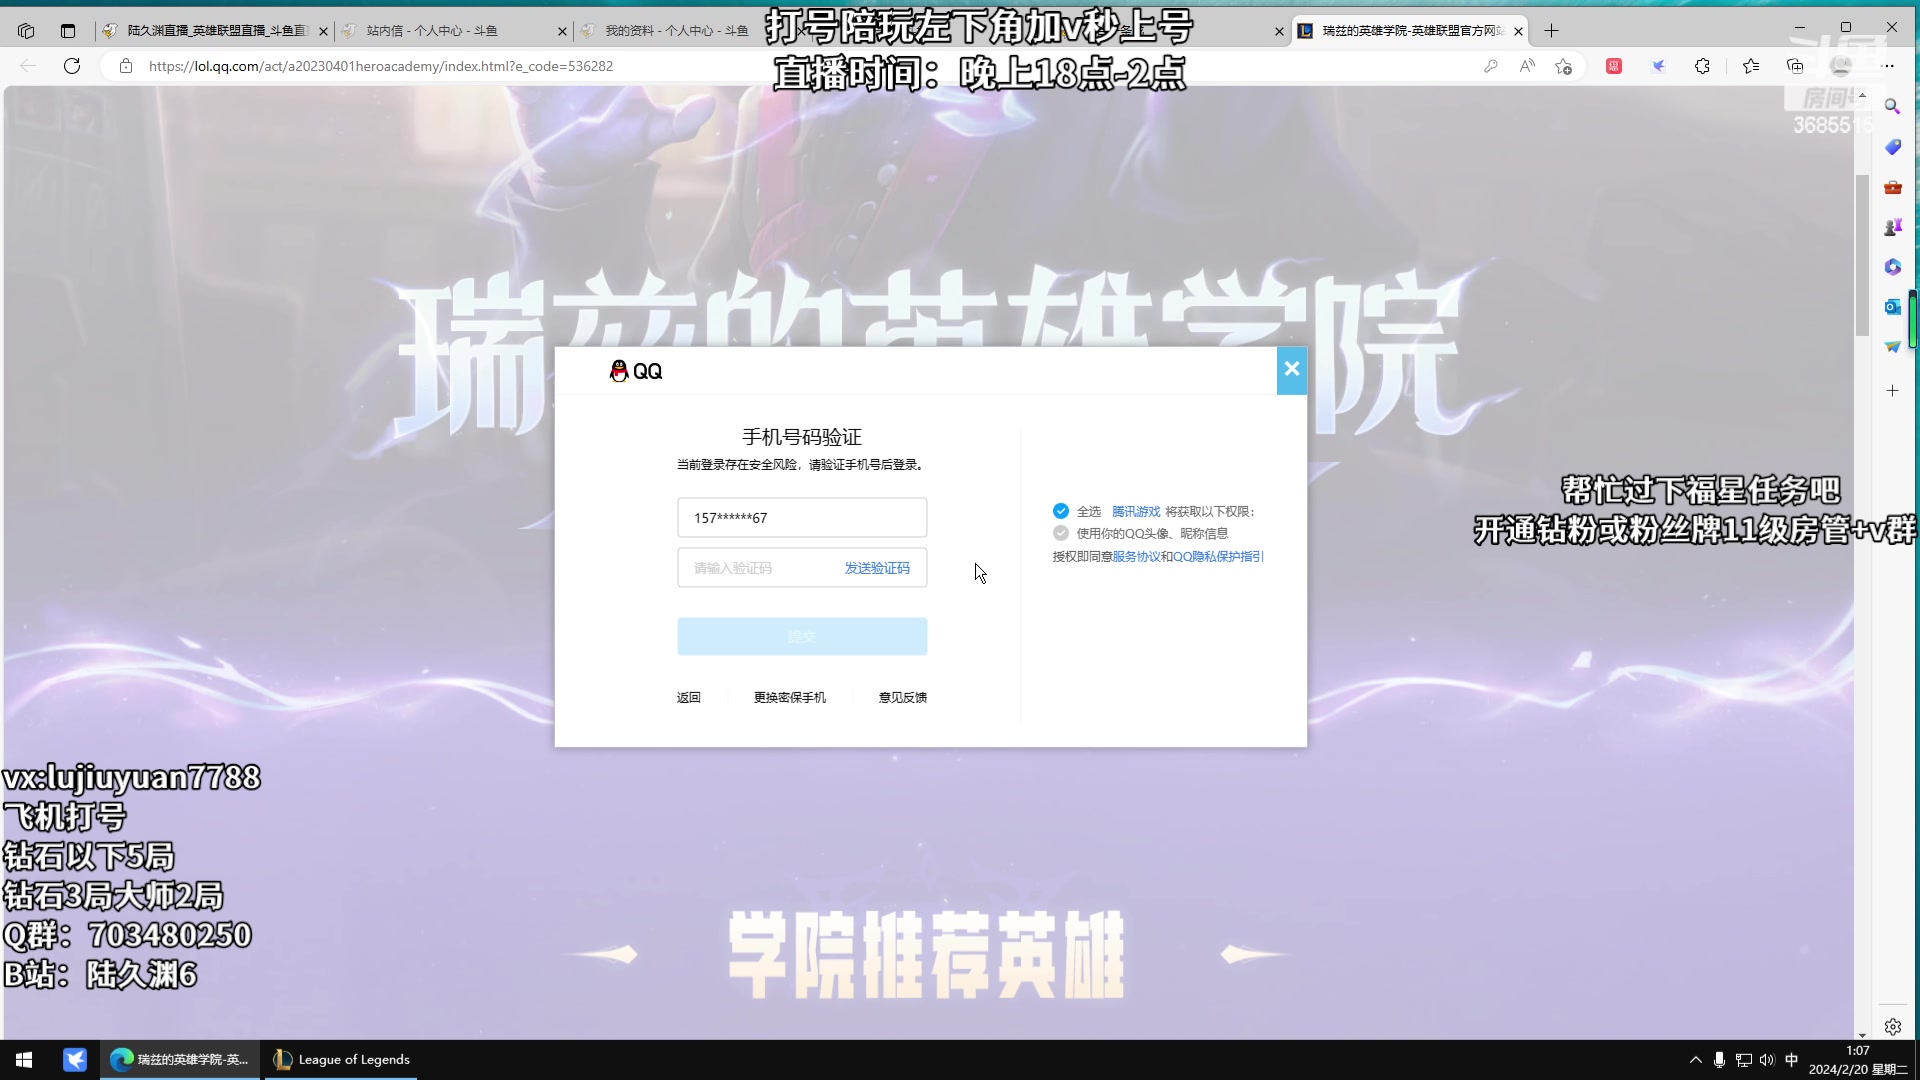
Task: Open the volume speaker tray icon
Action: pos(1767,1060)
